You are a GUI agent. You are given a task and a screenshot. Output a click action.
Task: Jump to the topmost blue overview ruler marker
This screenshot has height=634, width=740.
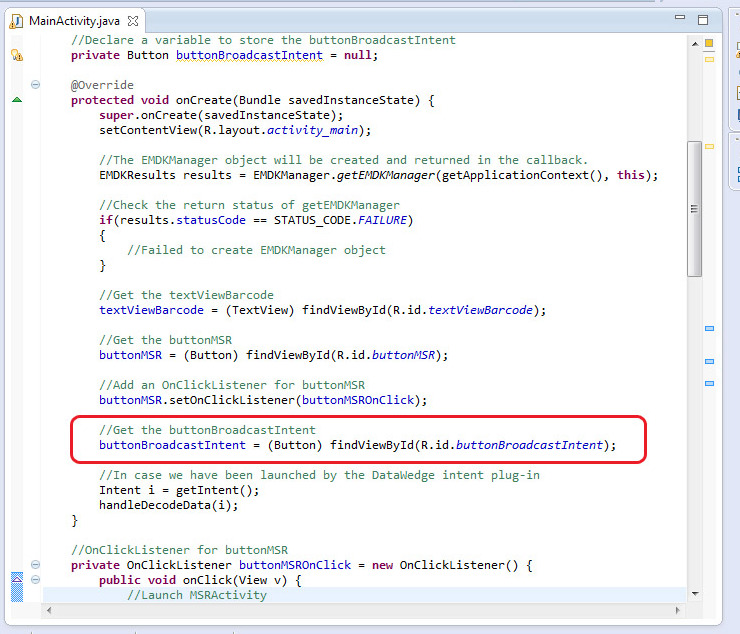tap(709, 329)
